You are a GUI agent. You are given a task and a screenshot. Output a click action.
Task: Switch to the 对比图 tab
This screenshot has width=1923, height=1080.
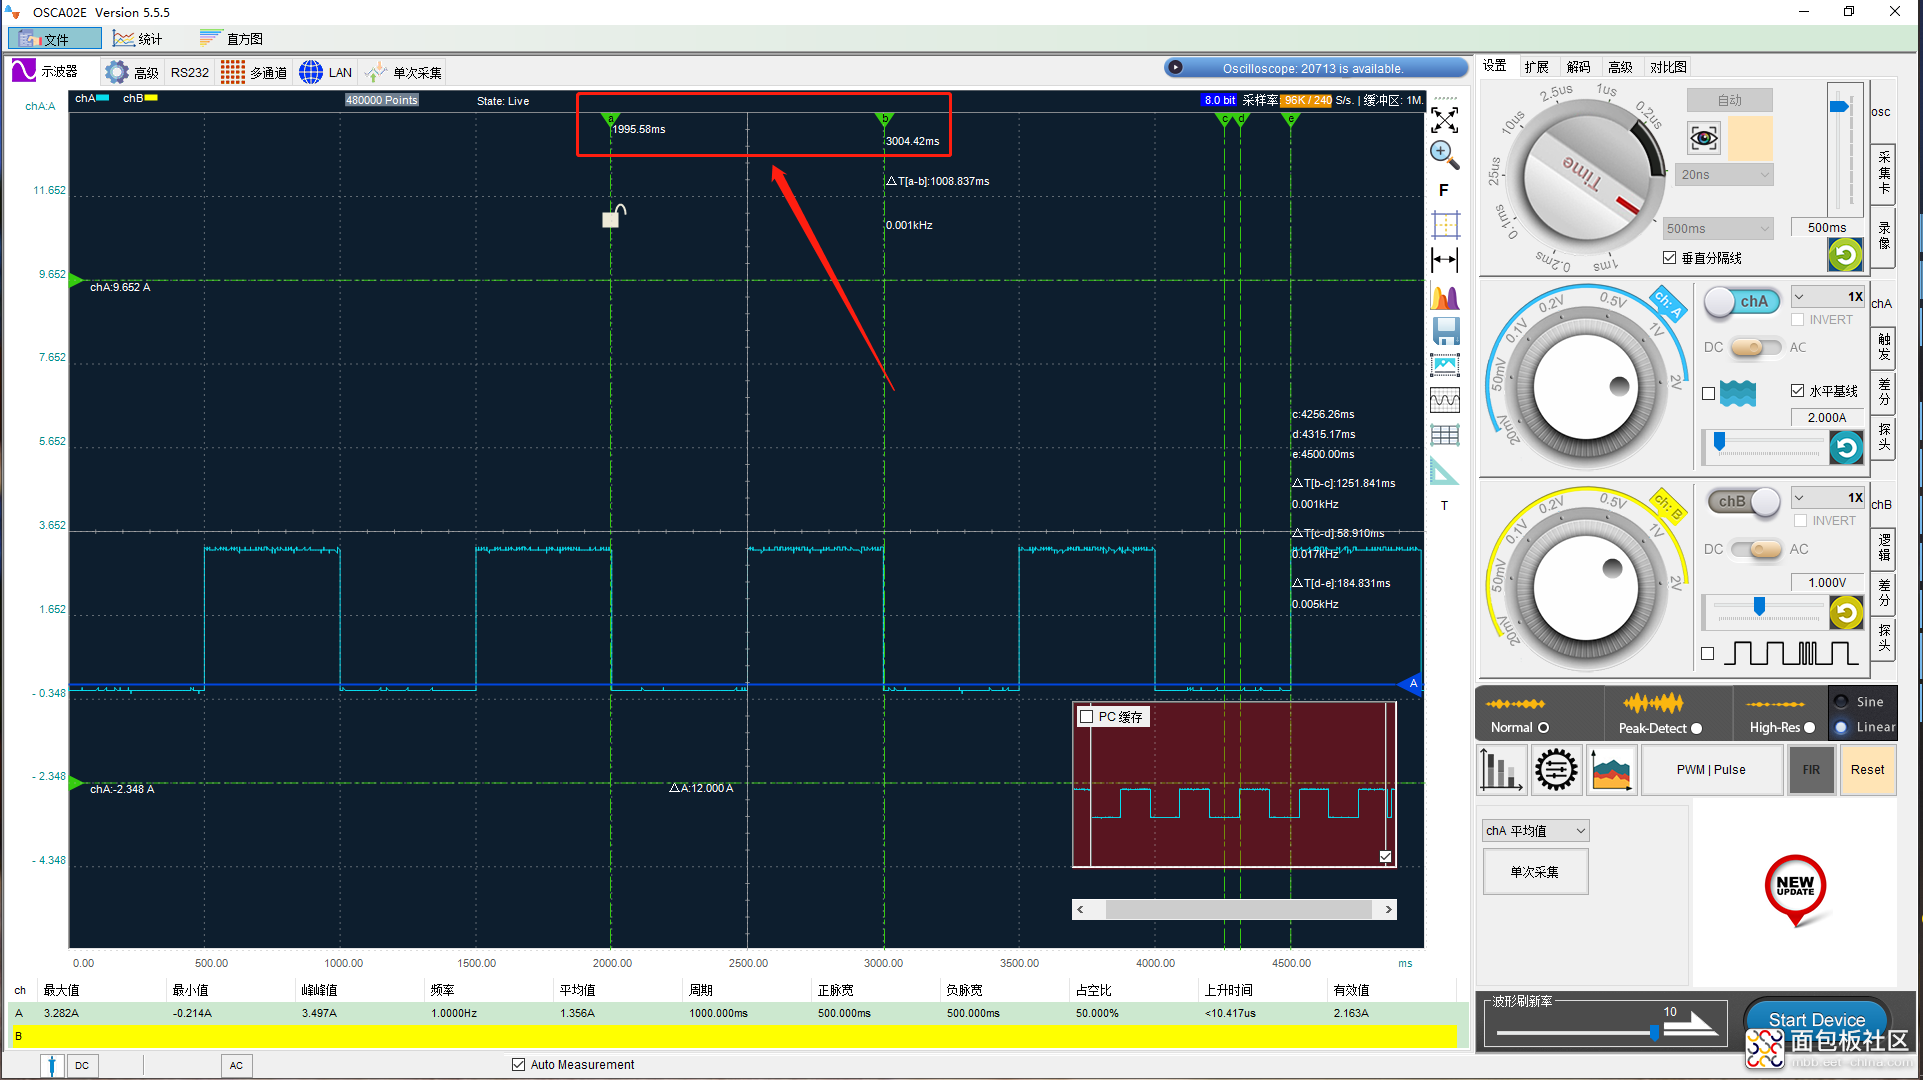(x=1668, y=67)
